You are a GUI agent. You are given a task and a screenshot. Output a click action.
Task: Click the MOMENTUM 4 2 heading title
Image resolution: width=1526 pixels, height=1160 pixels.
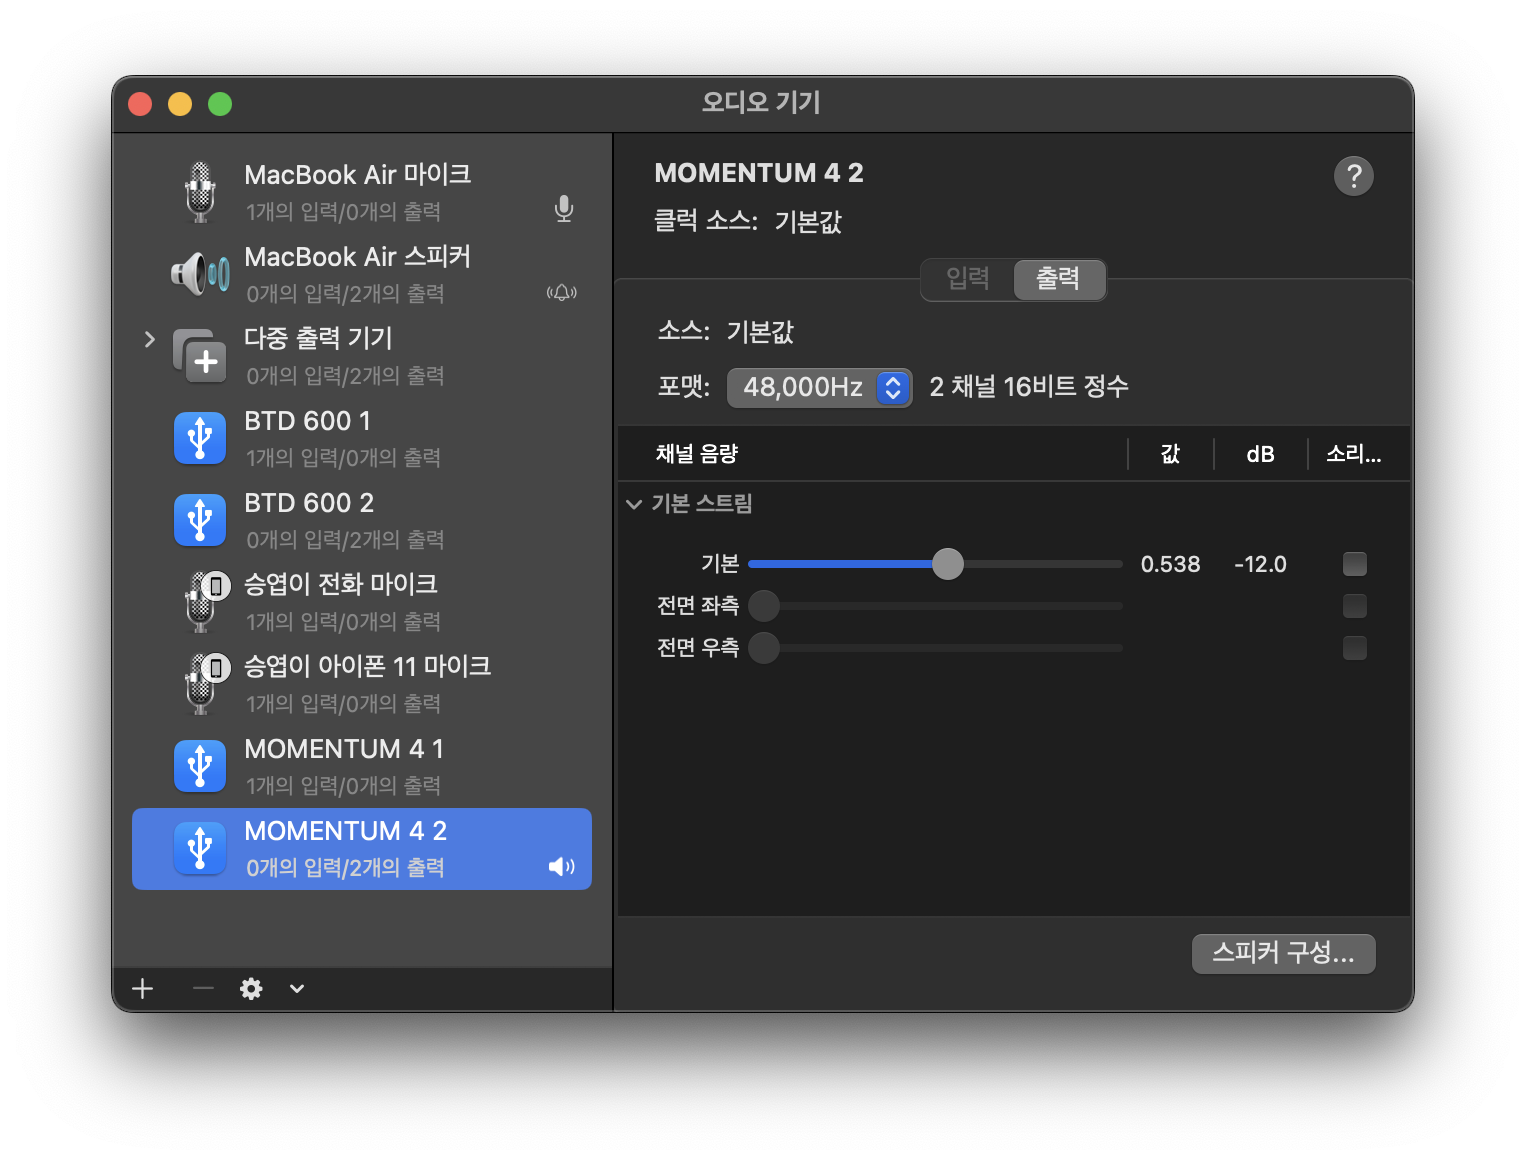pos(759,173)
